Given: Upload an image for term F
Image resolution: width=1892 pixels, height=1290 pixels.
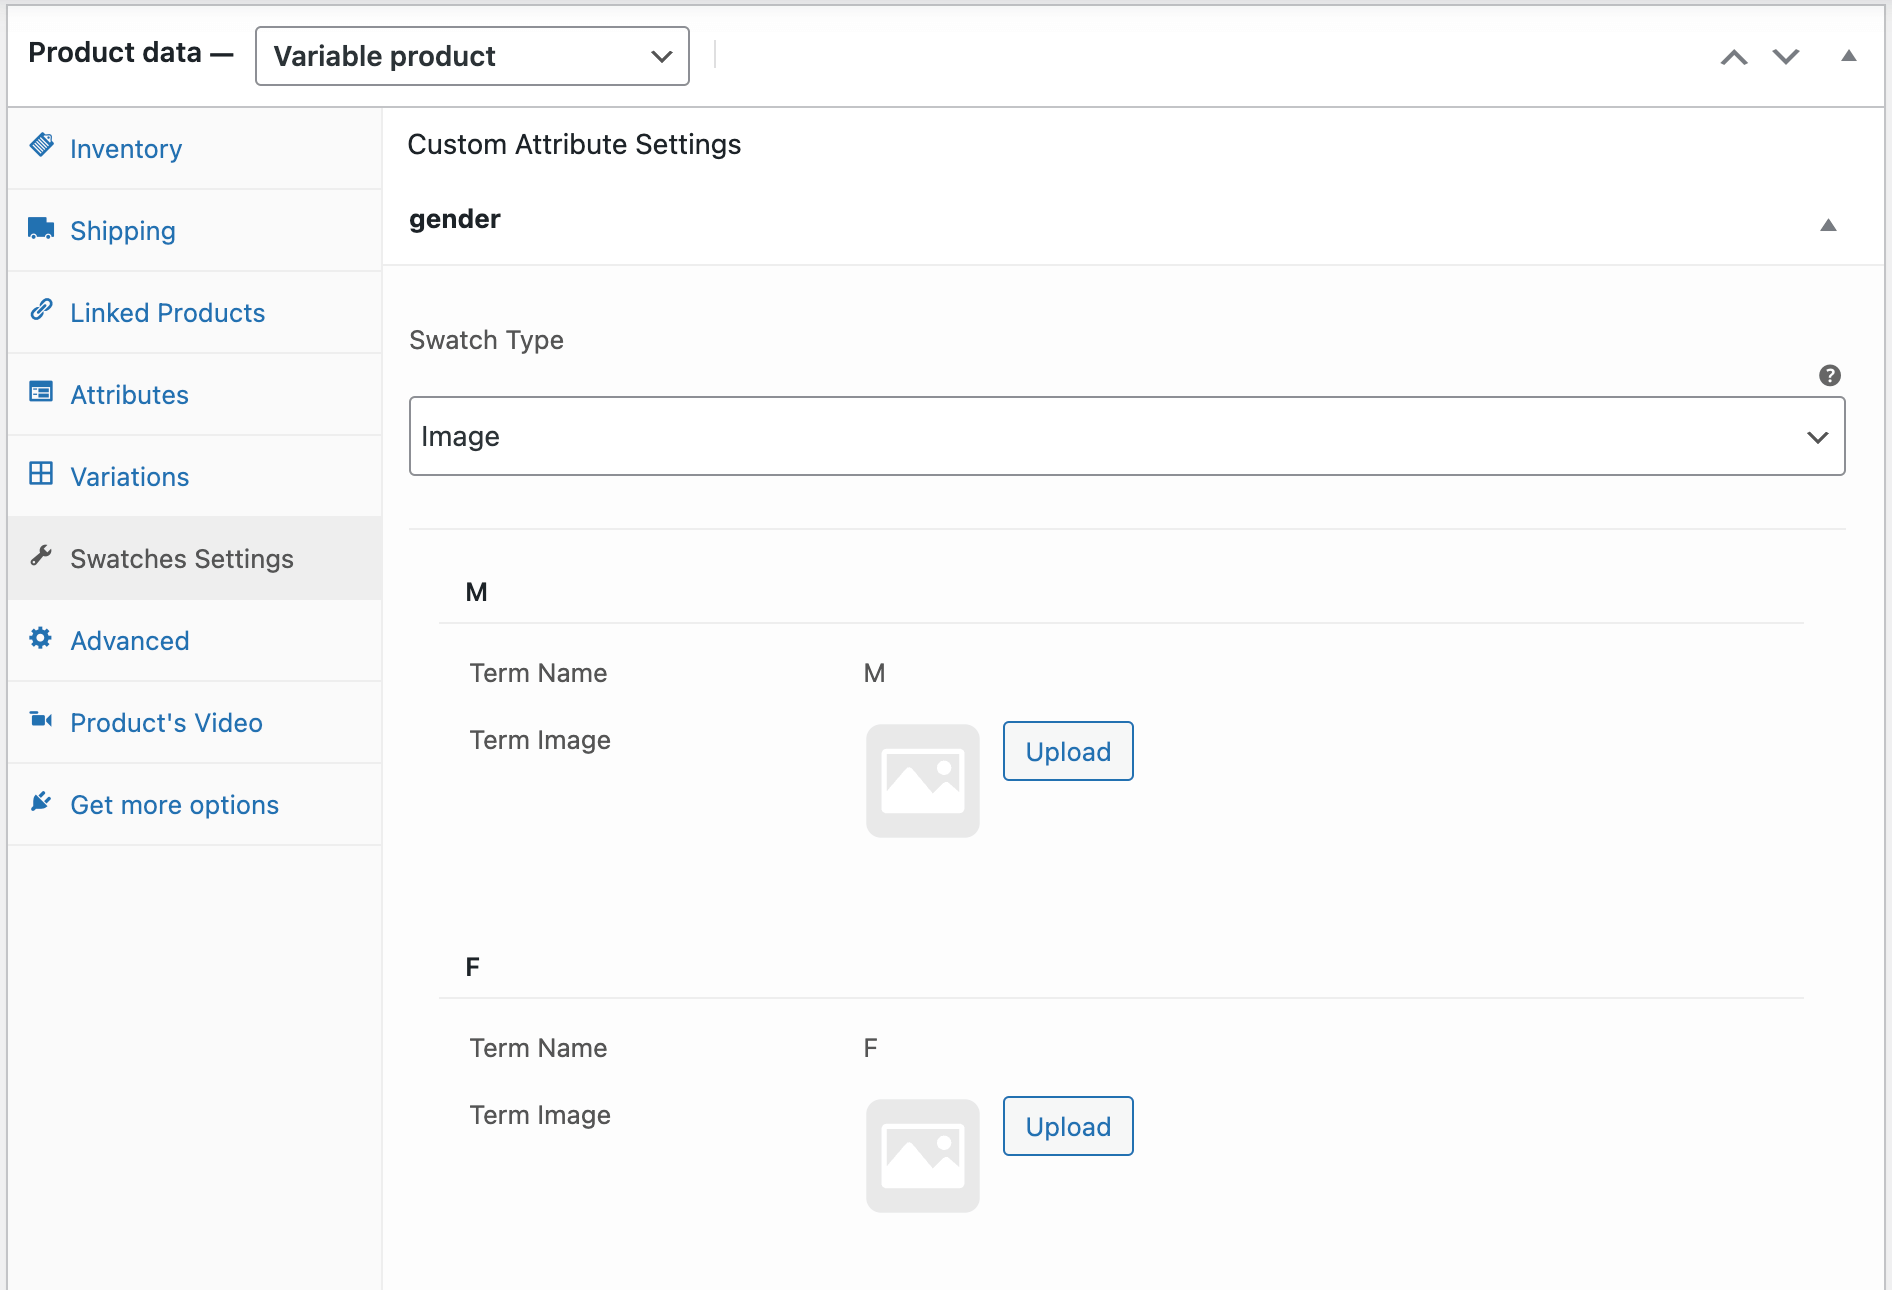Looking at the screenshot, I should [1067, 1127].
